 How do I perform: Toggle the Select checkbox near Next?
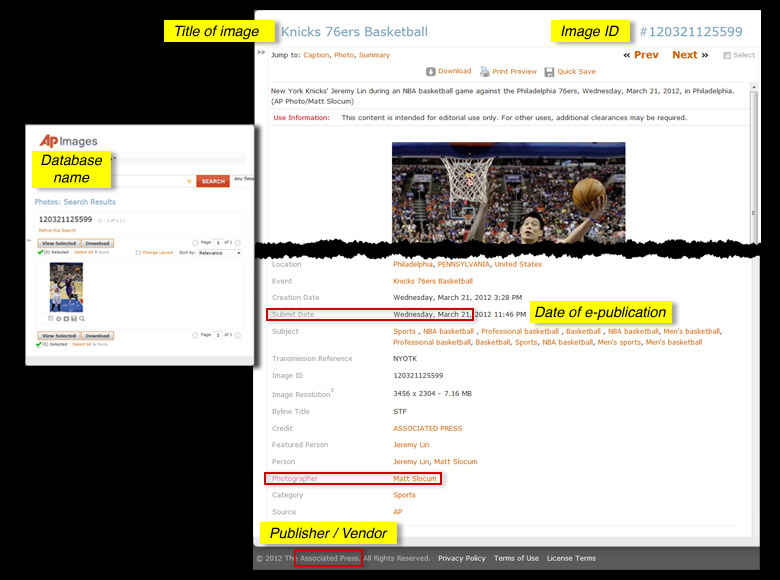[x=727, y=56]
